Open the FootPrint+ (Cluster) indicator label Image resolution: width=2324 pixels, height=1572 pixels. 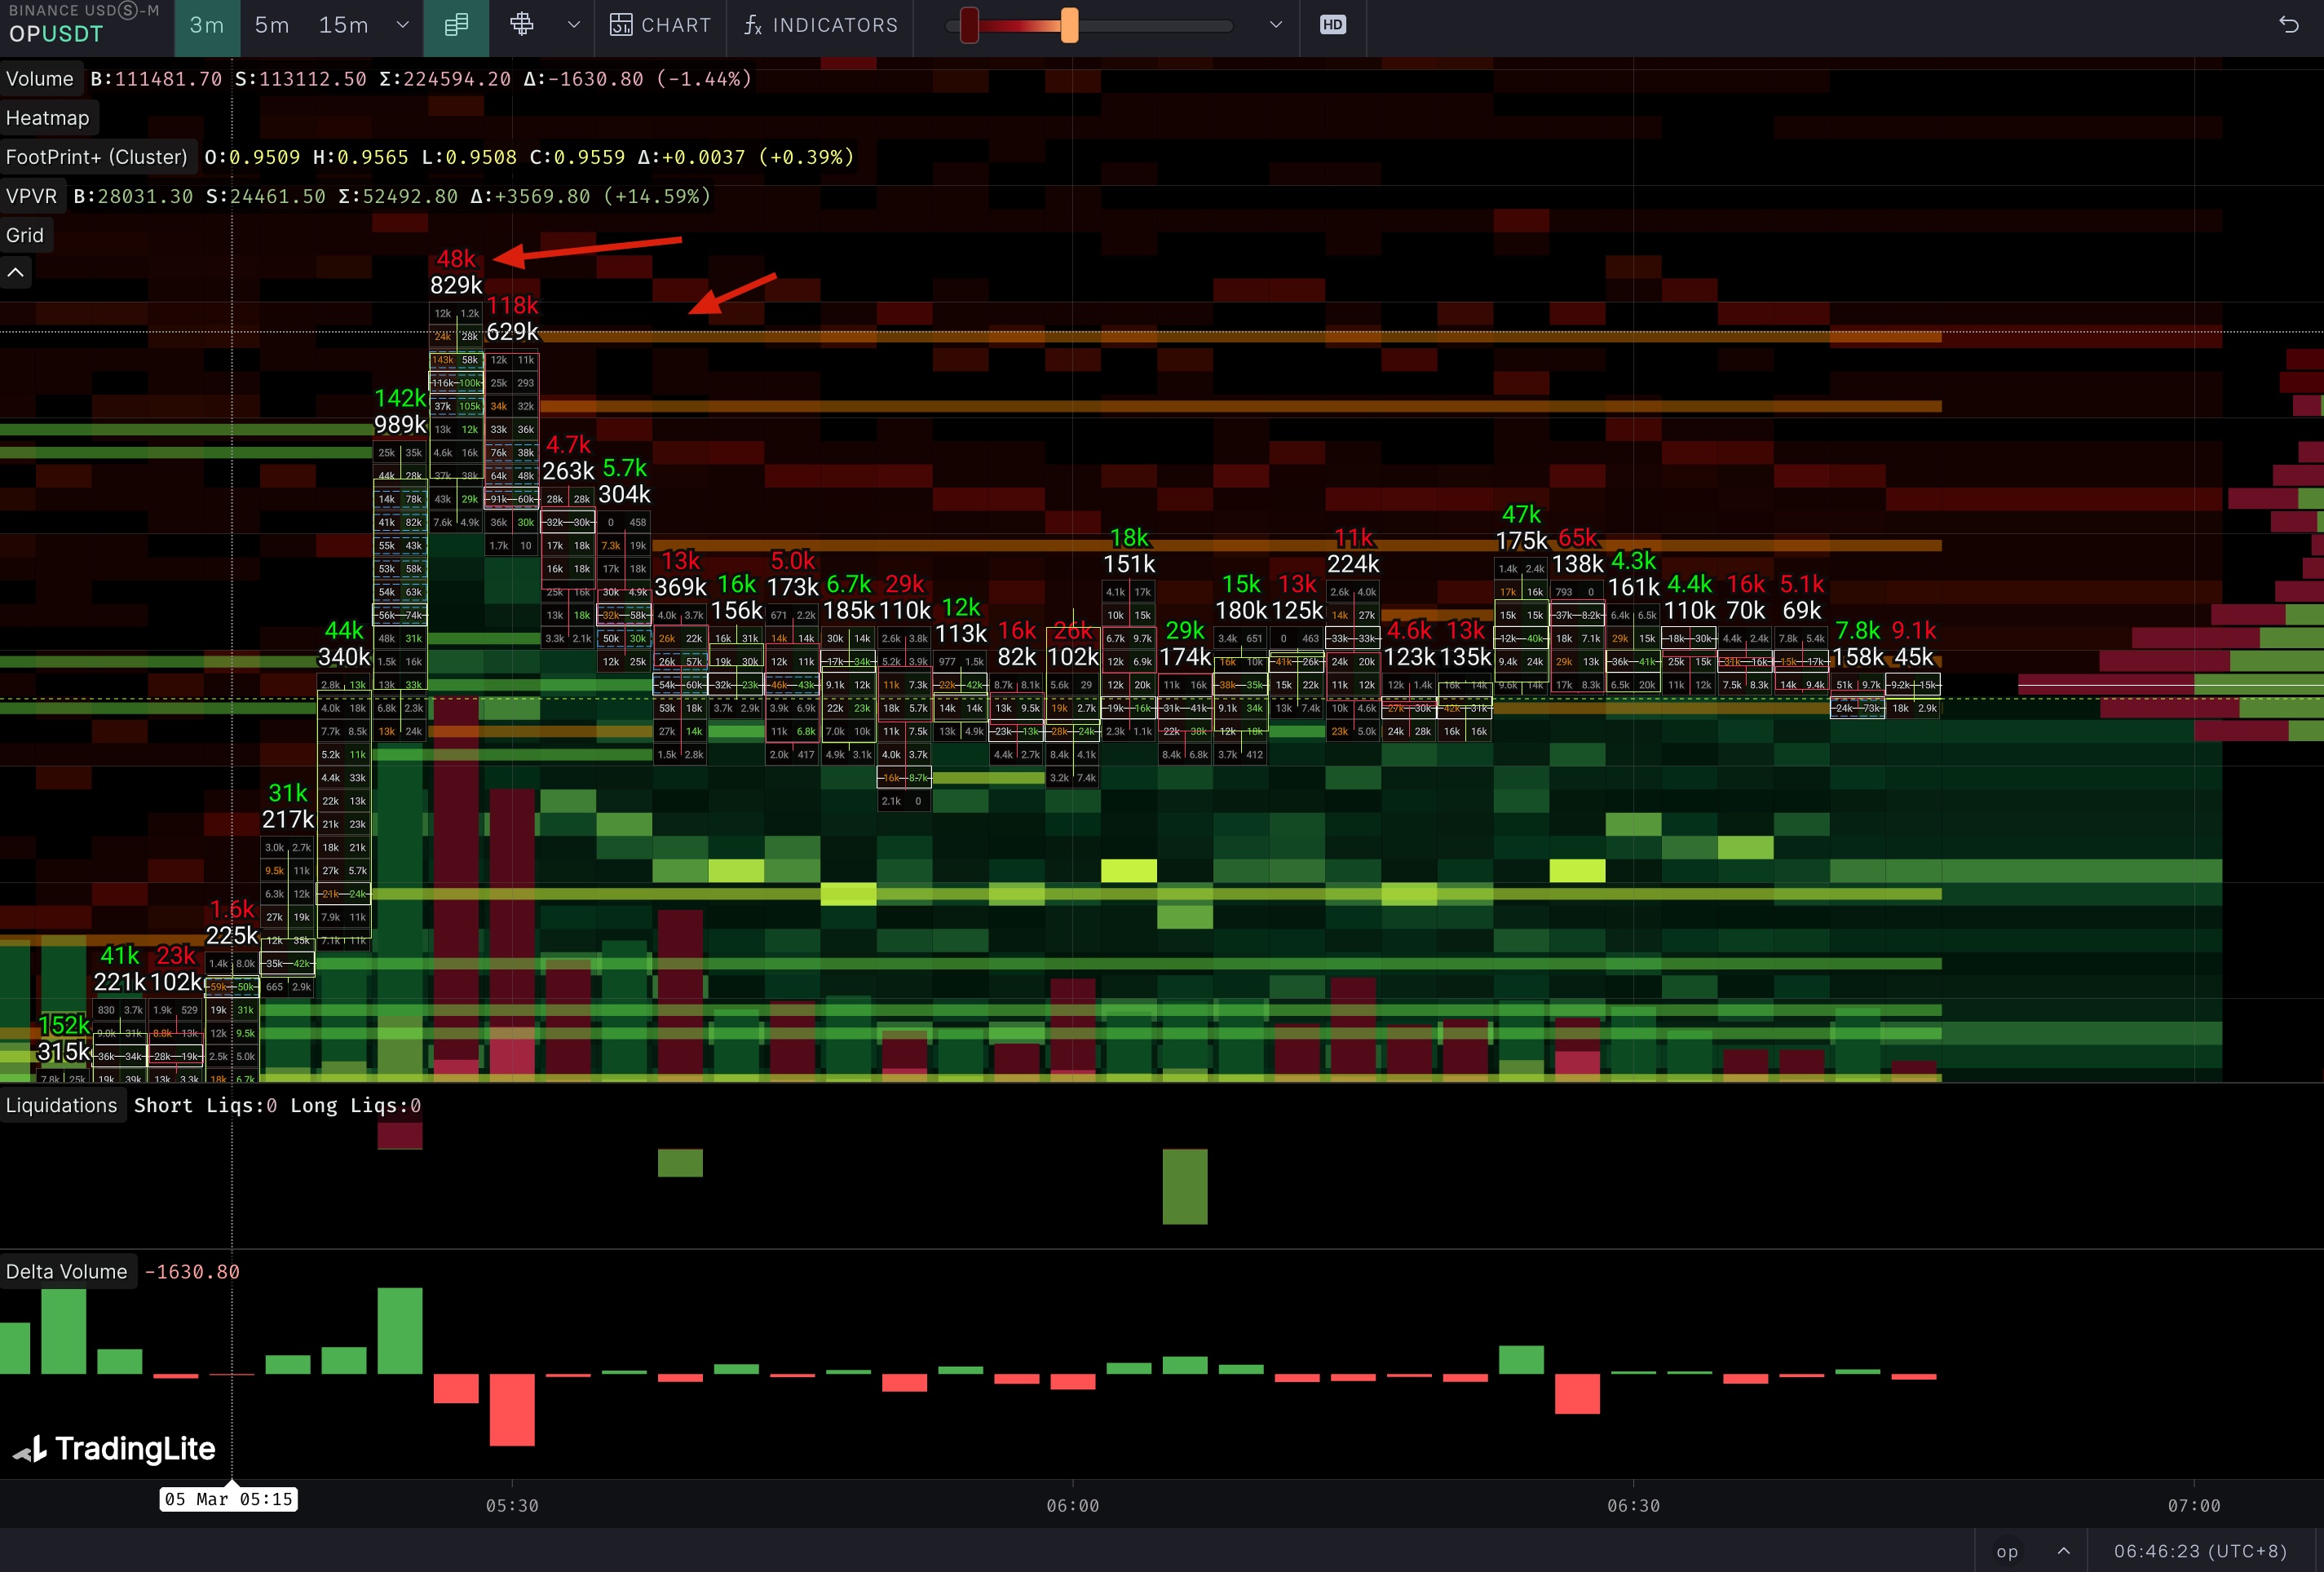[x=97, y=157]
